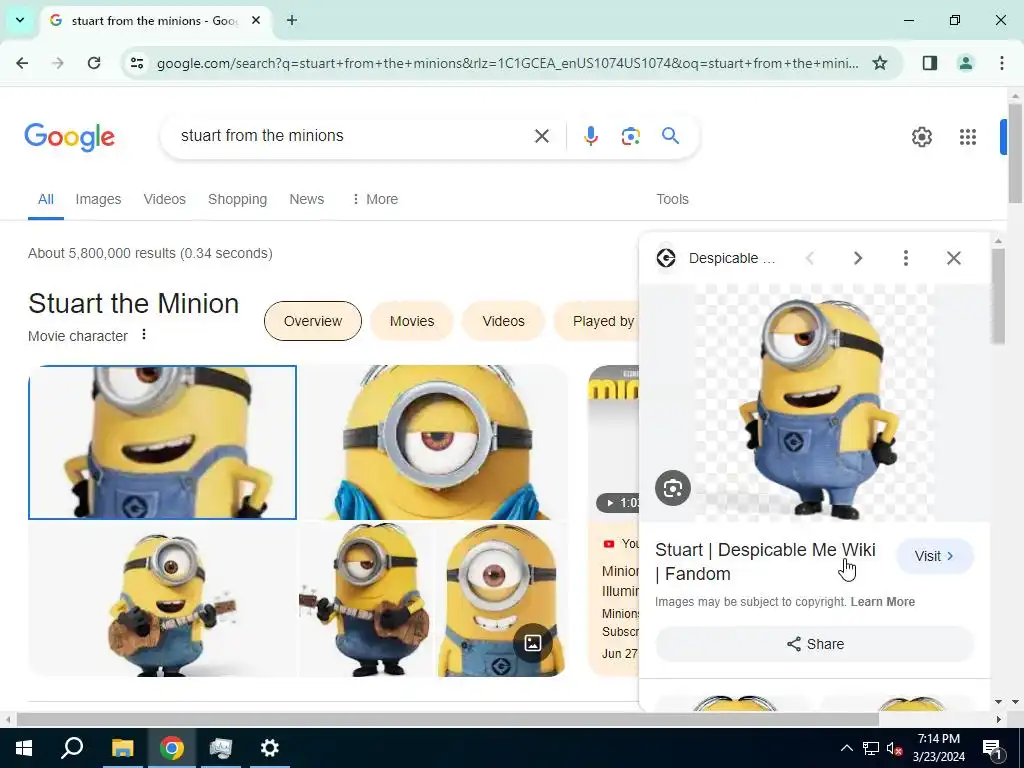This screenshot has width=1024, height=768.
Task: Open the Chrome profile avatar
Action: tap(965, 63)
